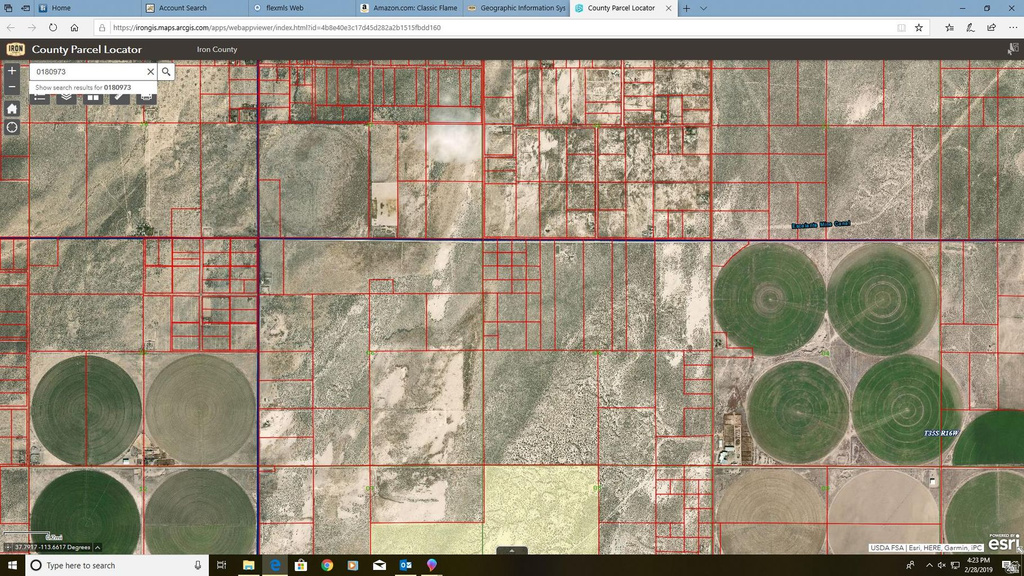Run the parcel search with the magnifier icon
Image resolution: width=1024 pixels, height=576 pixels.
(x=165, y=71)
